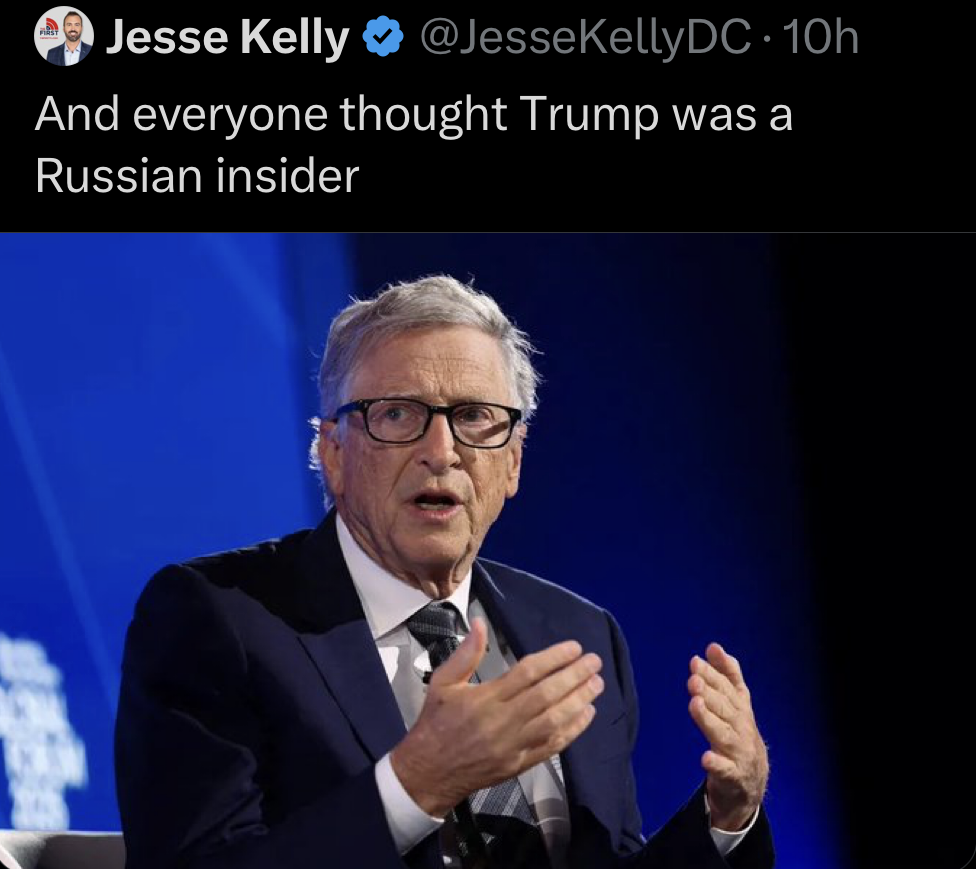This screenshot has height=869, width=976.
Task: Open the @JesseKellyDC handle link
Action: 587,39
